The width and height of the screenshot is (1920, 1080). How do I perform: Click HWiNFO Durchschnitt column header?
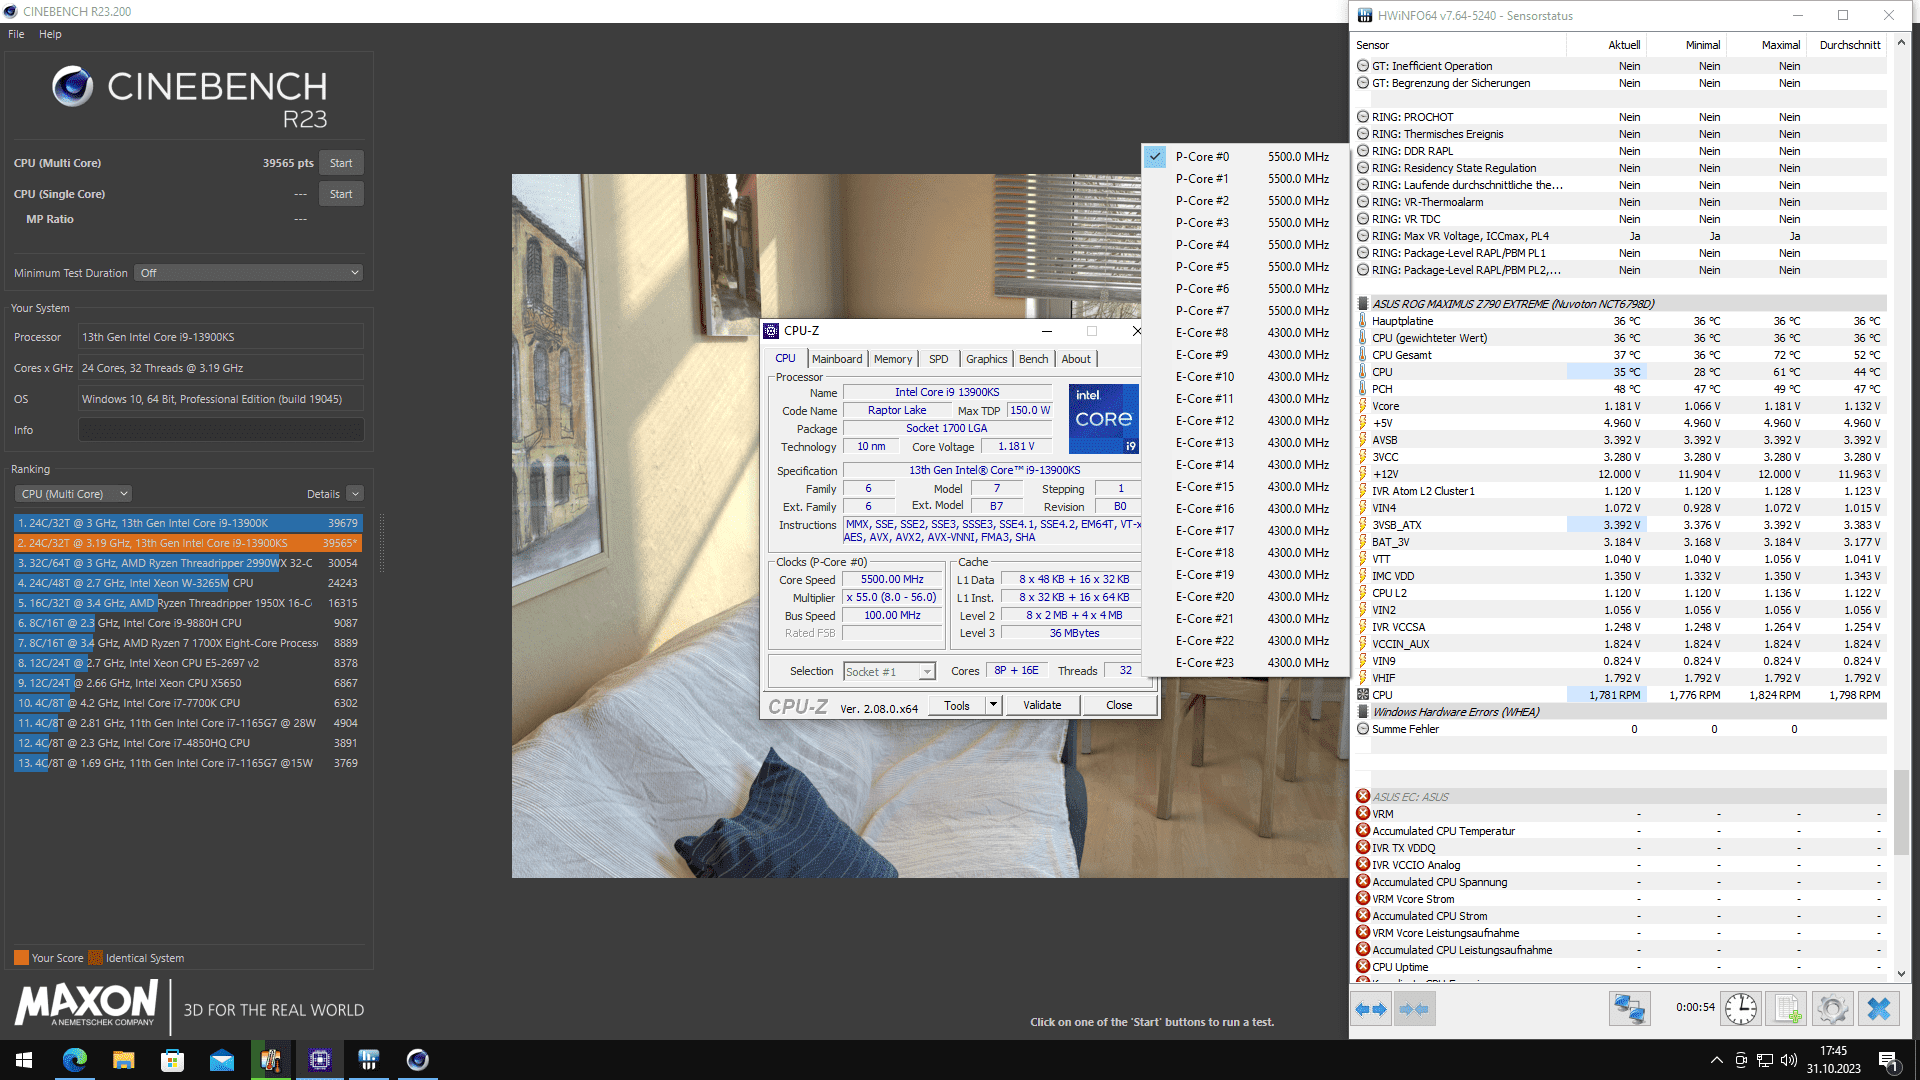[x=1850, y=45]
